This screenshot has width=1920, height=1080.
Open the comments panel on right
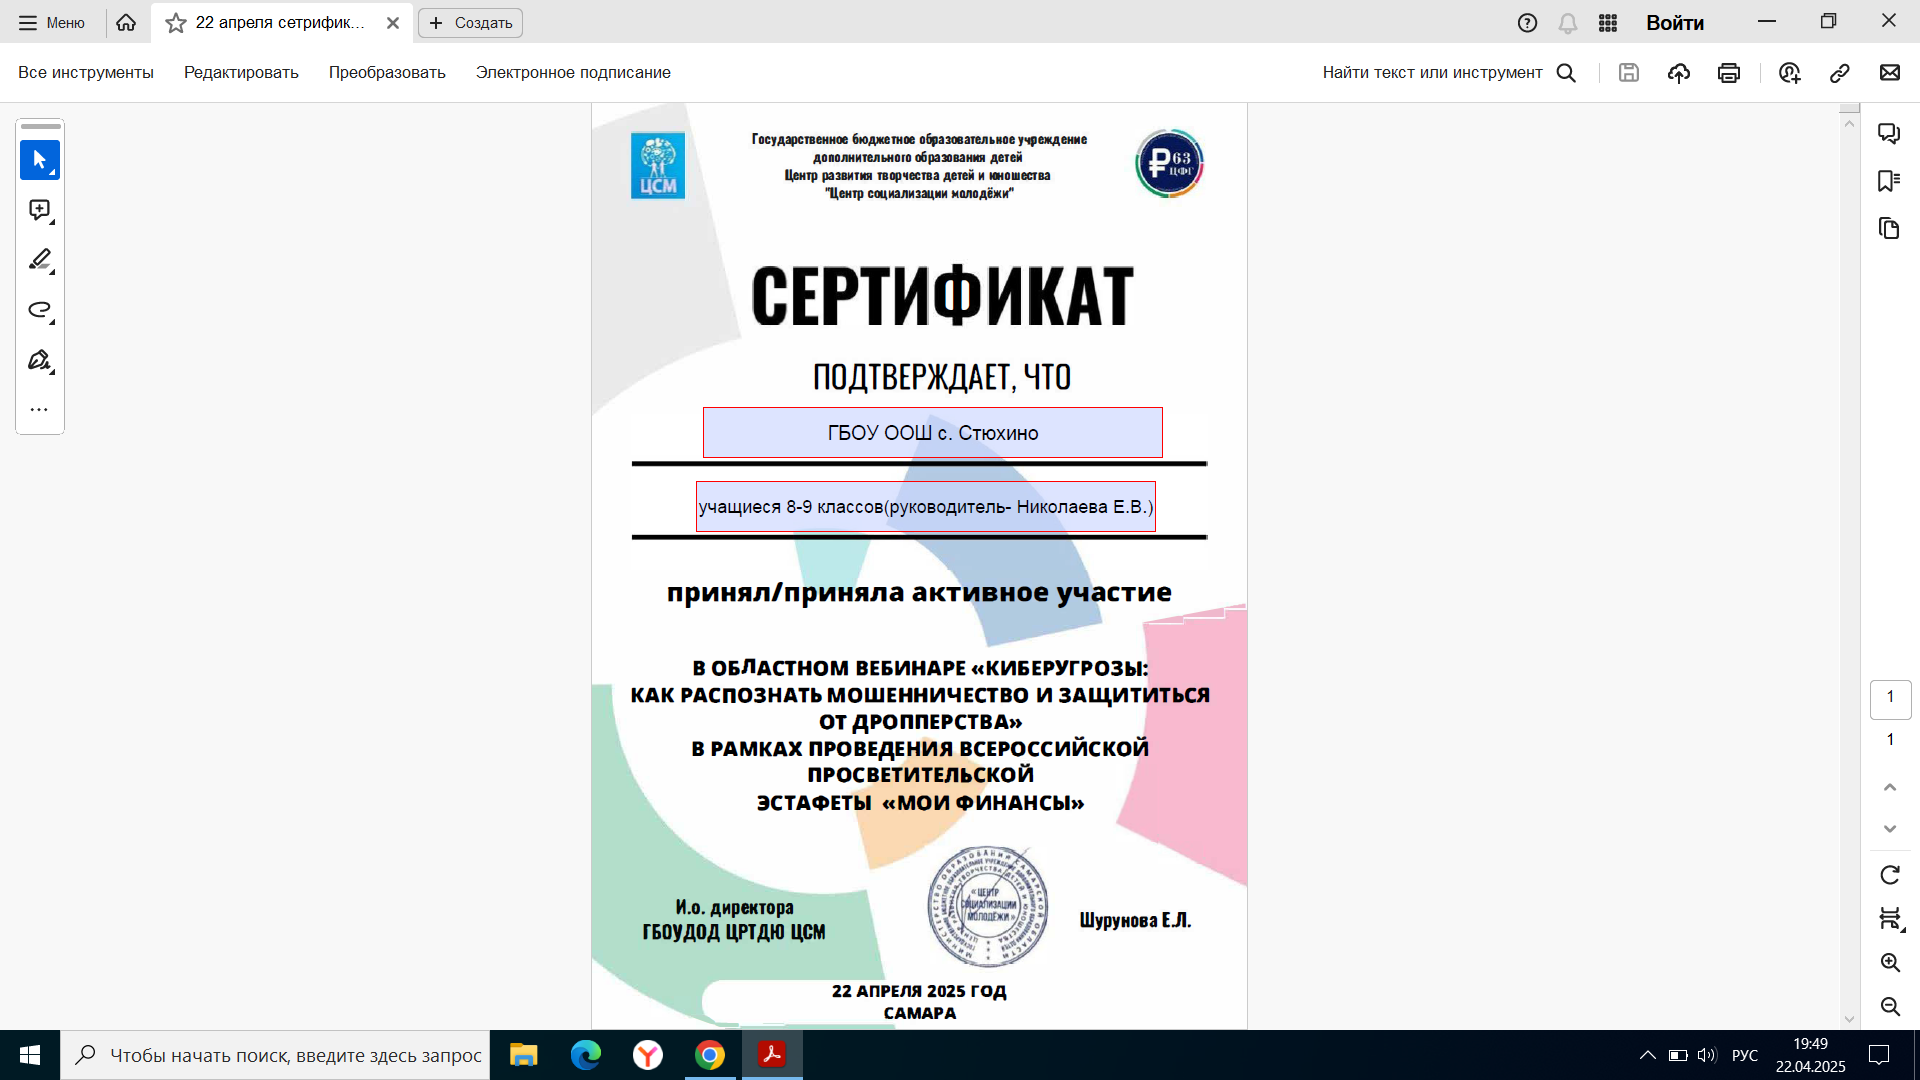click(x=1889, y=133)
